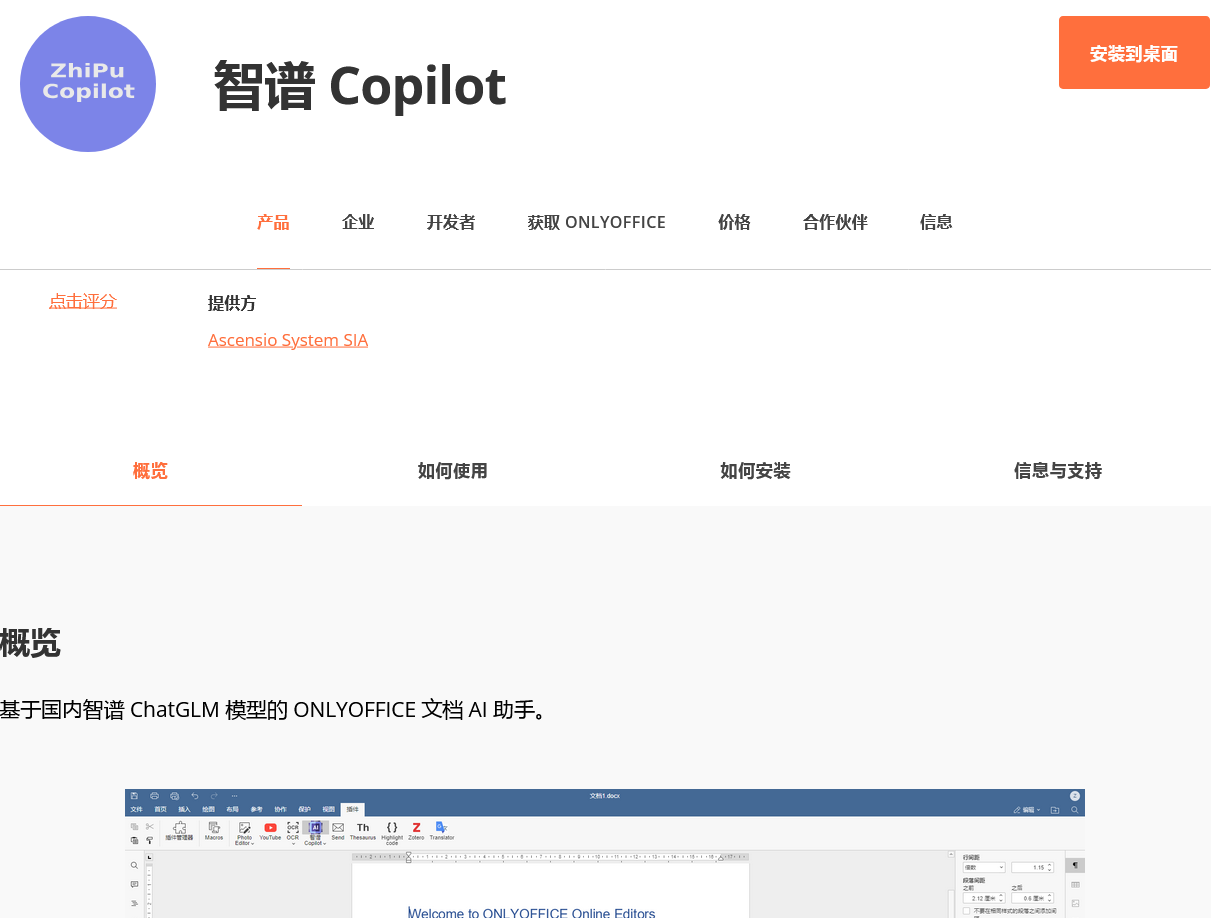
Task: Open the 行间距 line spacing type dropdown
Action: tap(984, 867)
